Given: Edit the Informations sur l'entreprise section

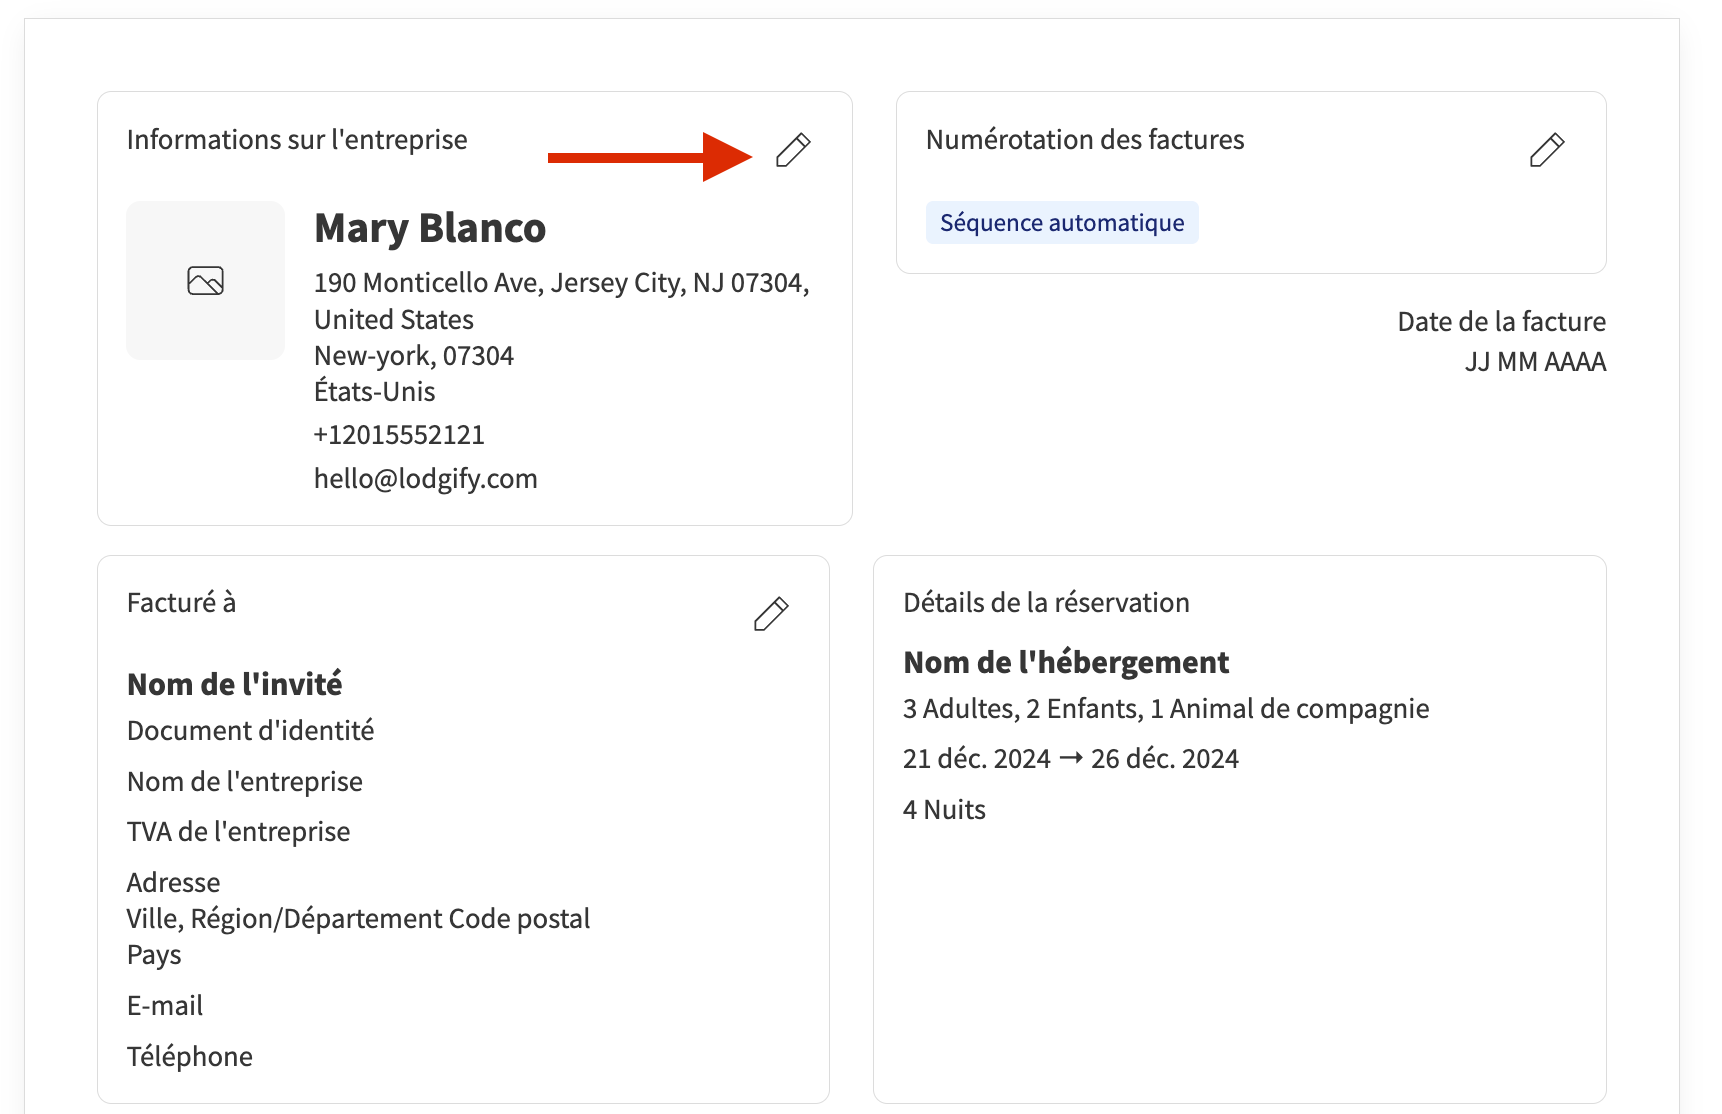Looking at the screenshot, I should [x=793, y=150].
